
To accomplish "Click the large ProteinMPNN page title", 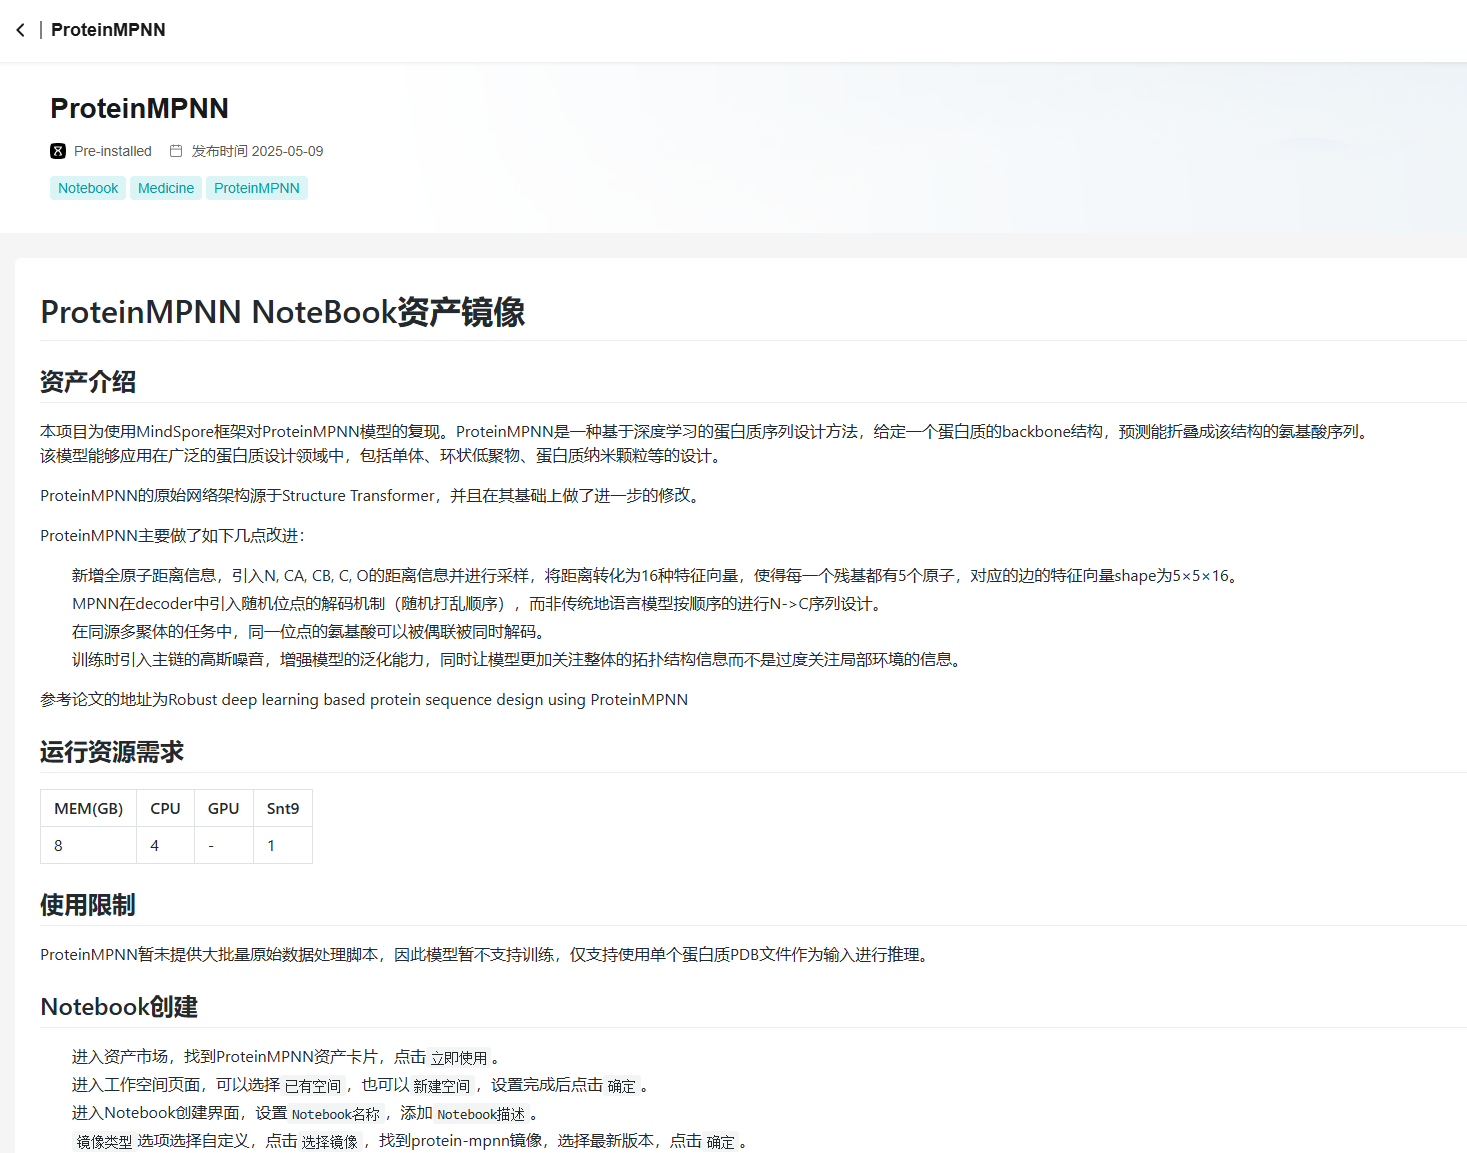I will tap(140, 108).
